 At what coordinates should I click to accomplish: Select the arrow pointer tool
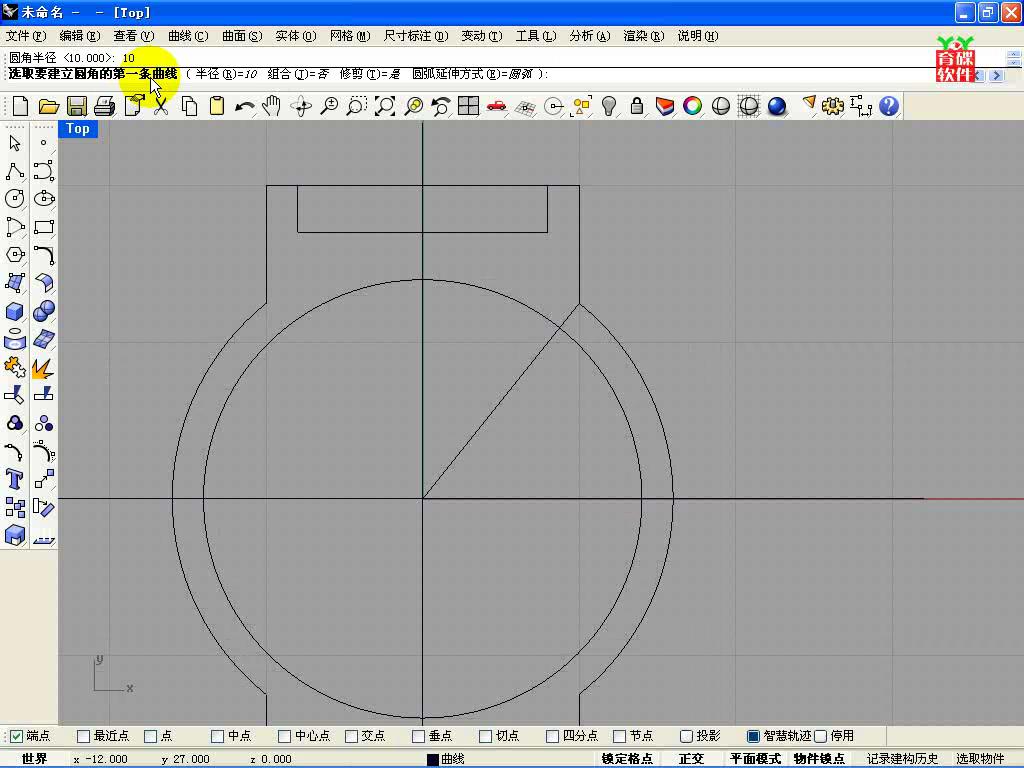pyautogui.click(x=14, y=143)
